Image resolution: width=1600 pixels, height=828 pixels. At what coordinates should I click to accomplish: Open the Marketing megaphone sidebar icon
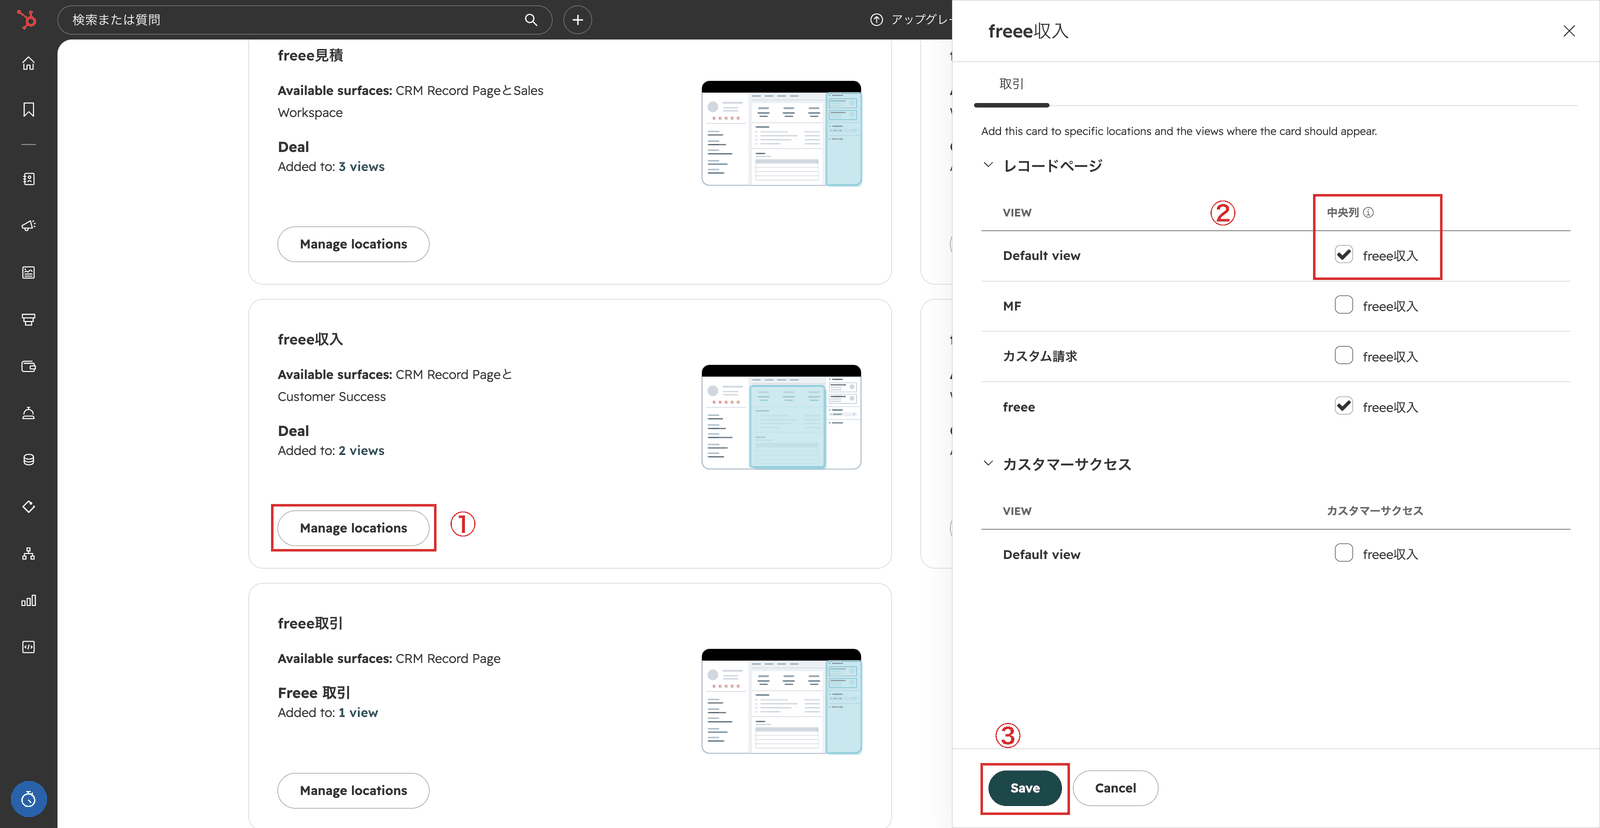pyautogui.click(x=28, y=225)
